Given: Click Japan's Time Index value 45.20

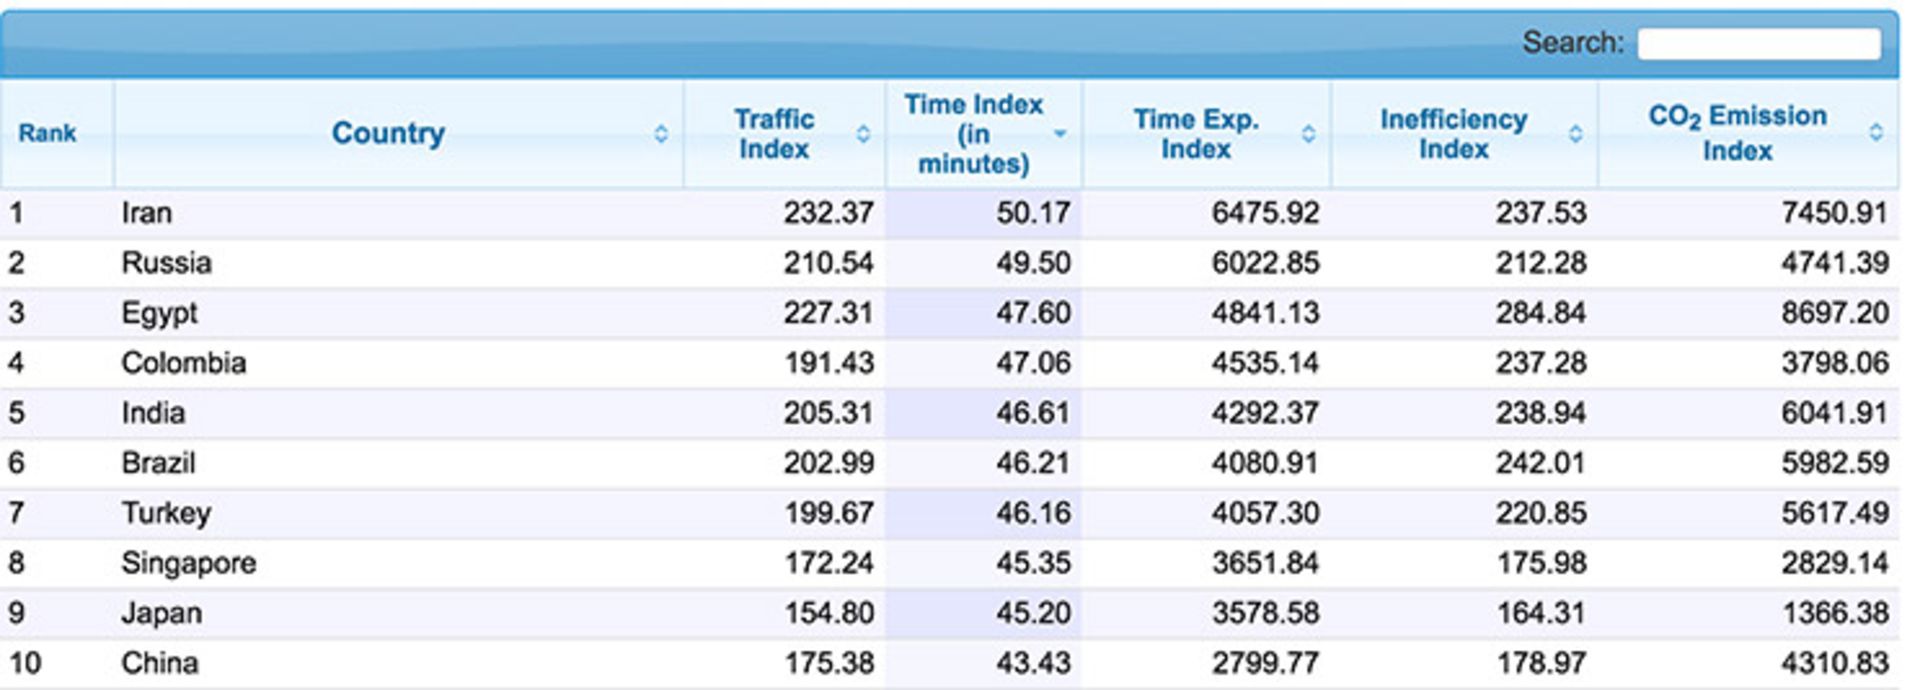Looking at the screenshot, I should [1032, 613].
